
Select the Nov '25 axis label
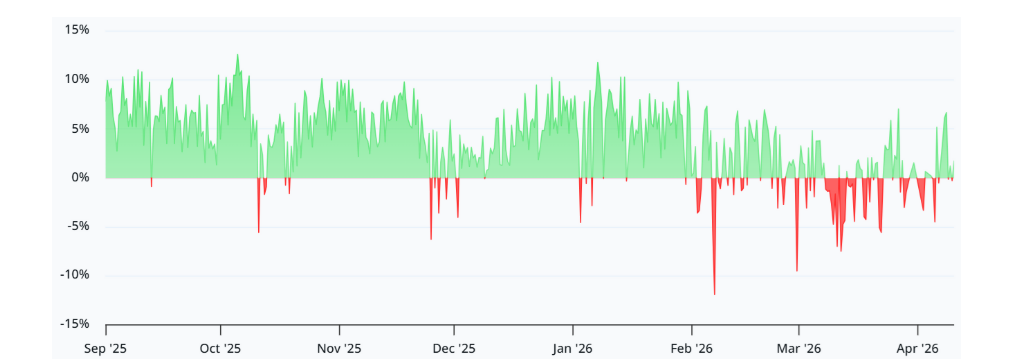(x=339, y=349)
